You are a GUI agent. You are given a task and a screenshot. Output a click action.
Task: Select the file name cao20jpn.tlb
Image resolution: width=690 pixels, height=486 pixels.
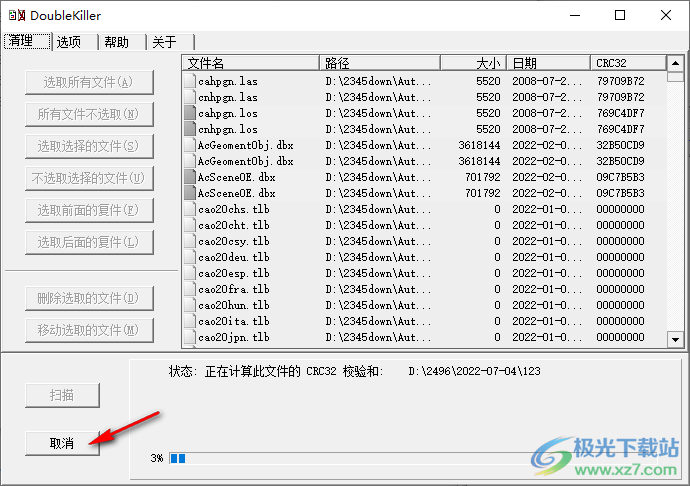(x=234, y=338)
